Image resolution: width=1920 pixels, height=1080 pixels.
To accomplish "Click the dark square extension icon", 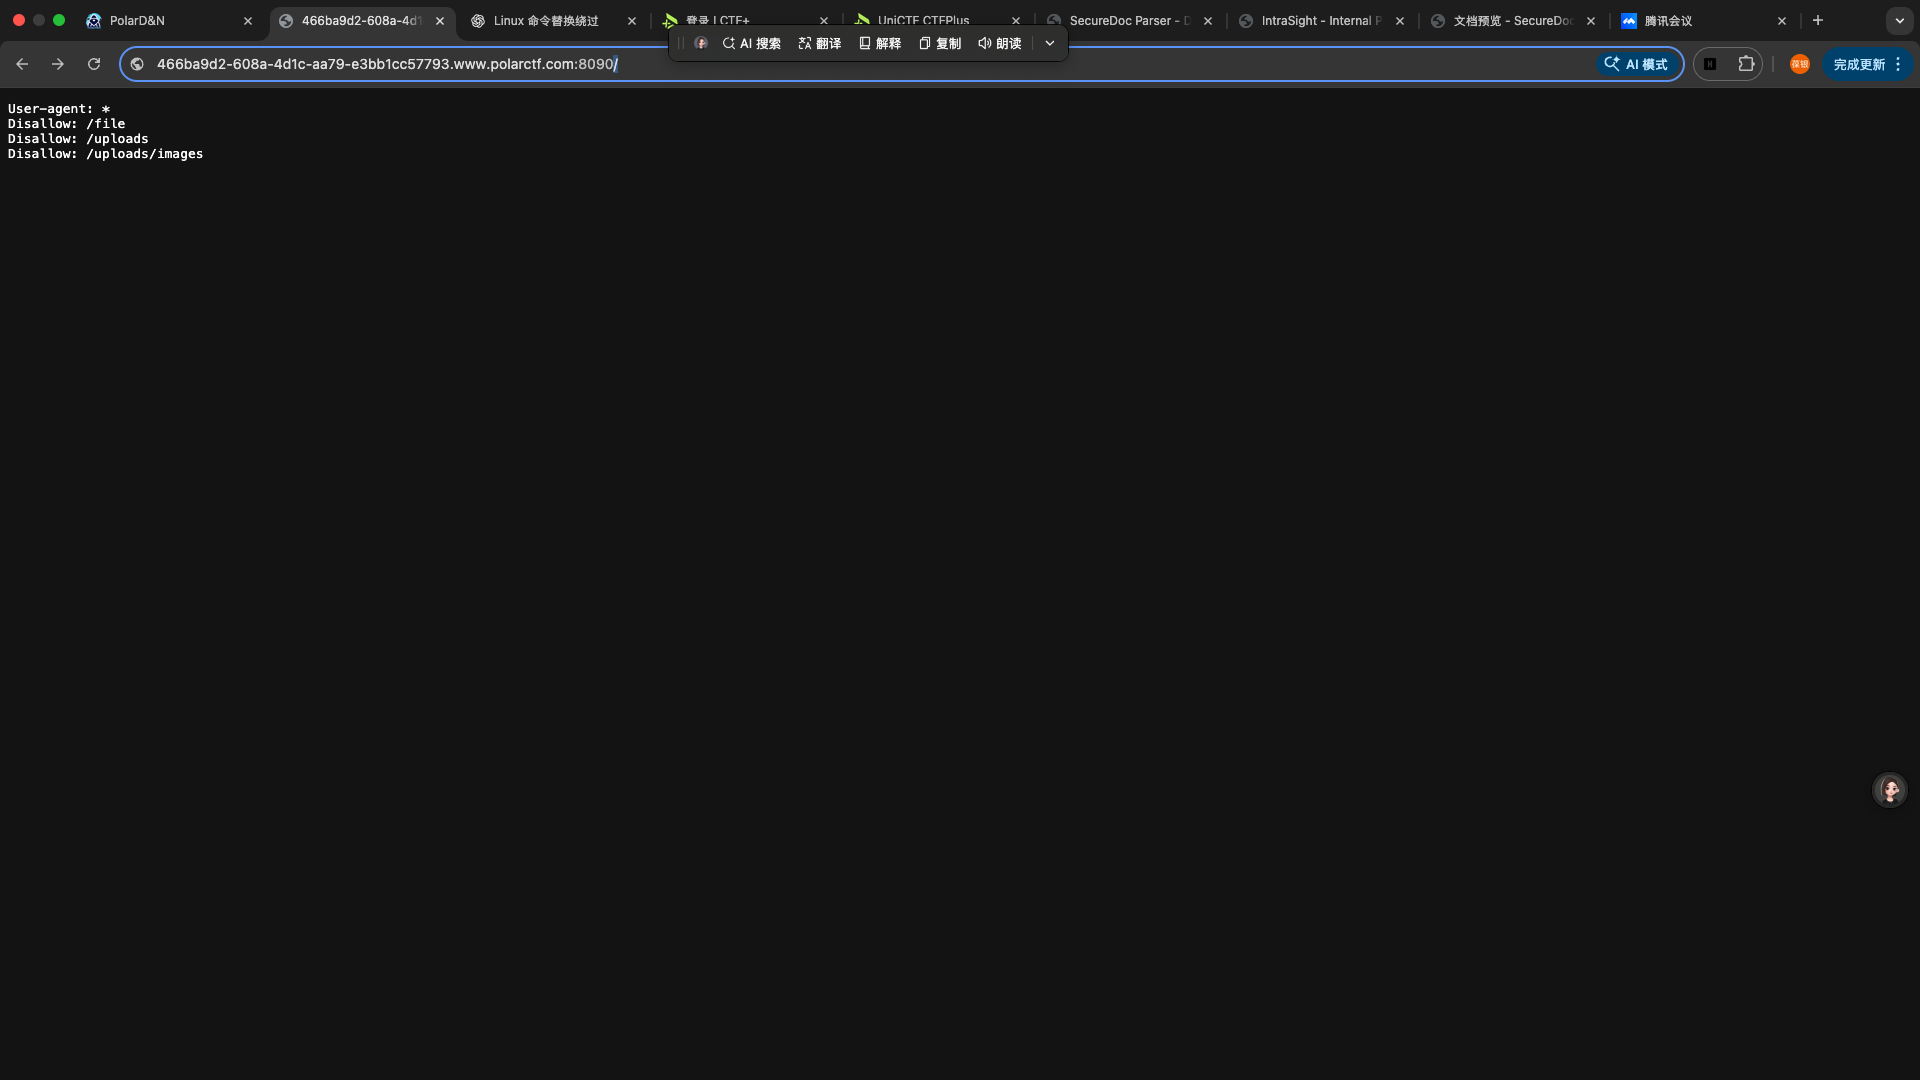I will pos(1710,64).
